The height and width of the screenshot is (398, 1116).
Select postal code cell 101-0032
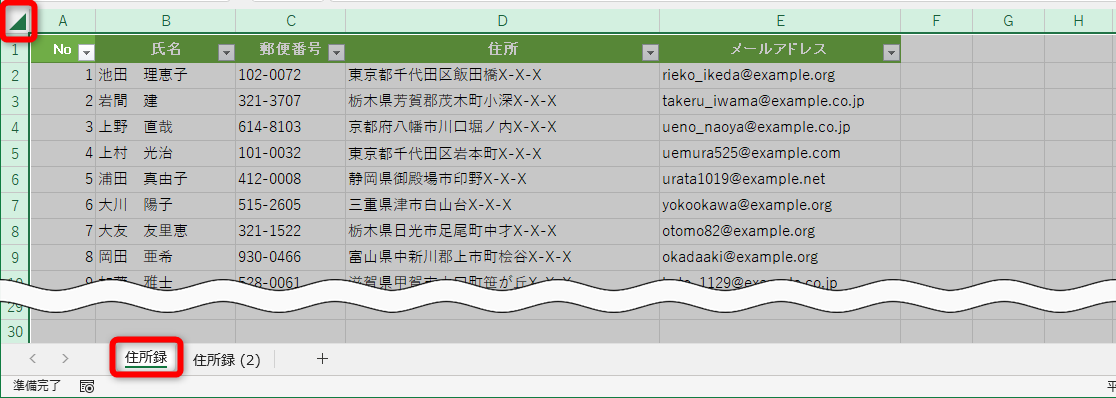tap(290, 154)
